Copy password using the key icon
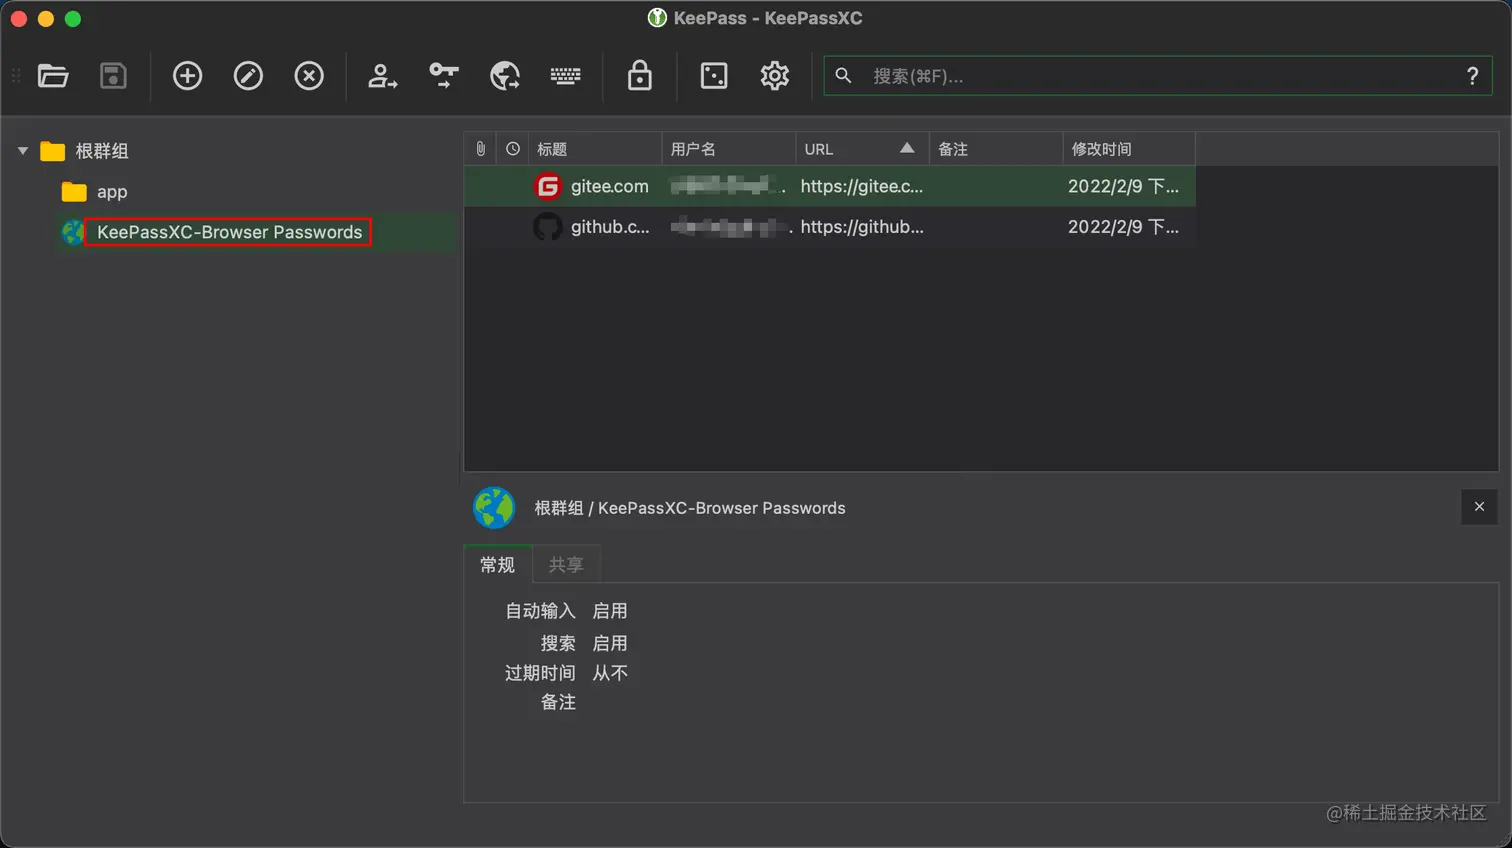The width and height of the screenshot is (1512, 848). tap(444, 76)
